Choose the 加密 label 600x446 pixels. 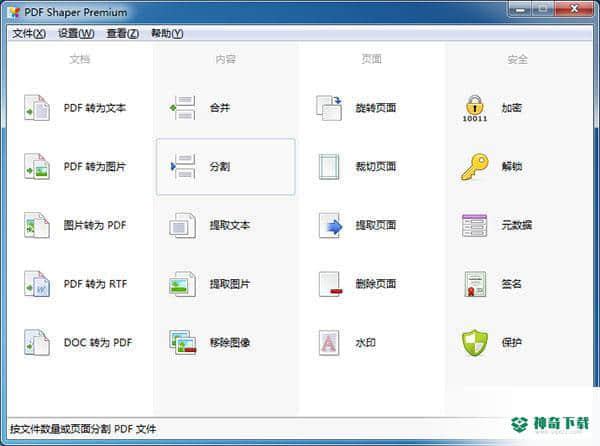tap(512, 108)
